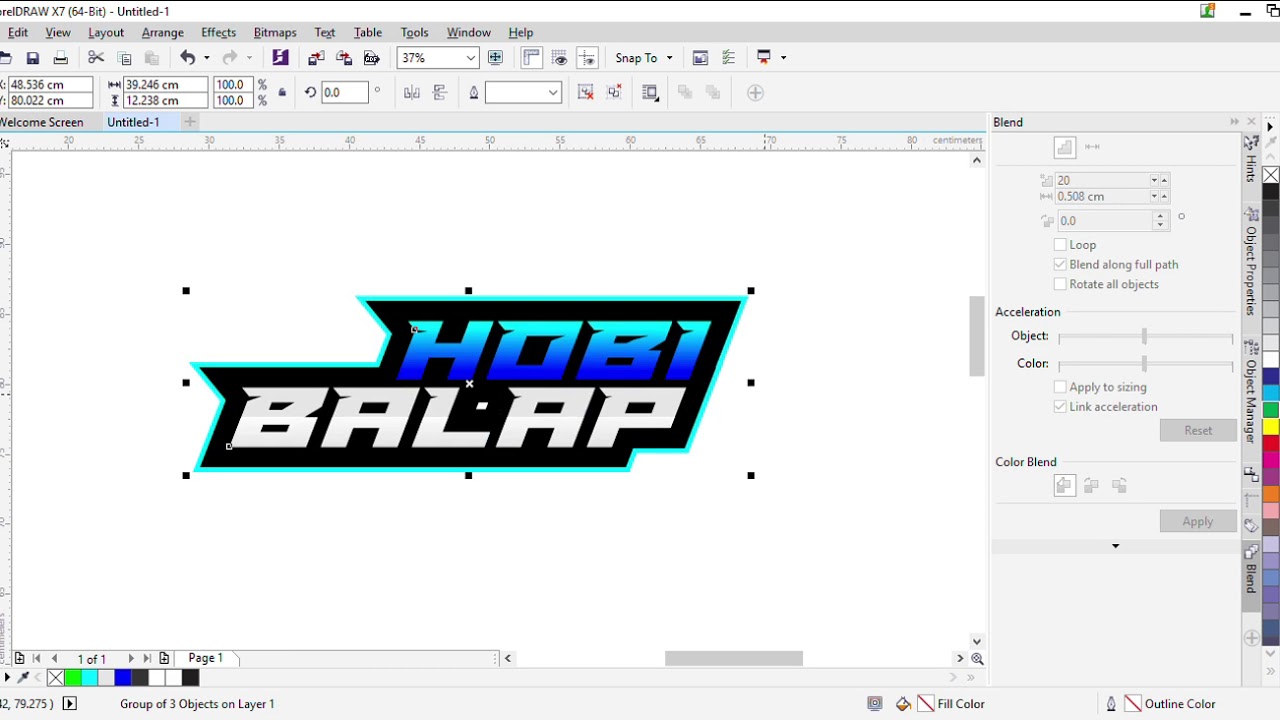Viewport: 1280px width, 720px height.
Task: Open the Effects menu
Action: 218,32
